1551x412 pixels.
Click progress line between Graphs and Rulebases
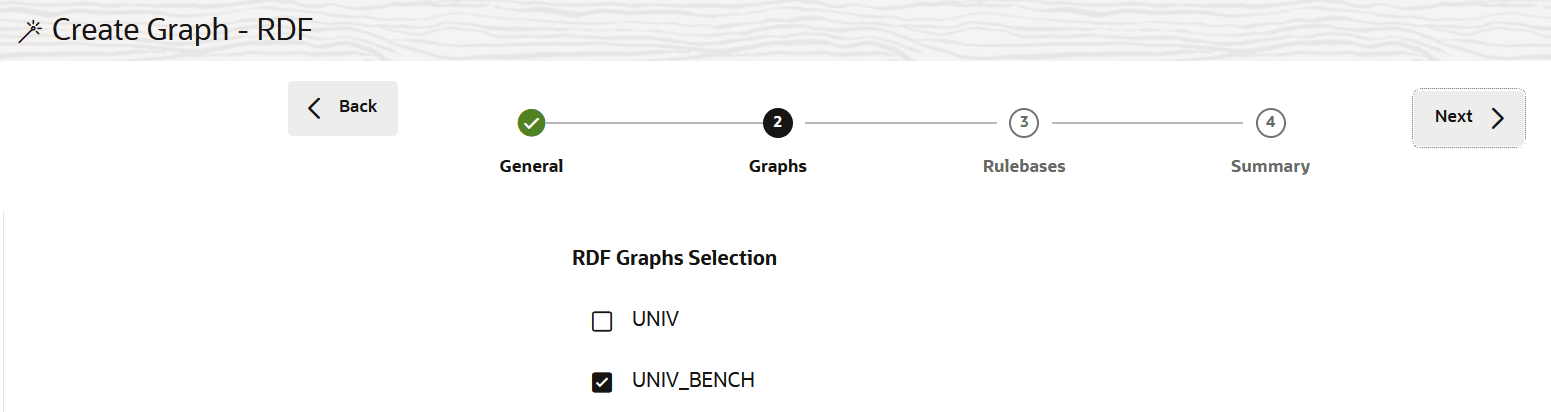coord(900,123)
